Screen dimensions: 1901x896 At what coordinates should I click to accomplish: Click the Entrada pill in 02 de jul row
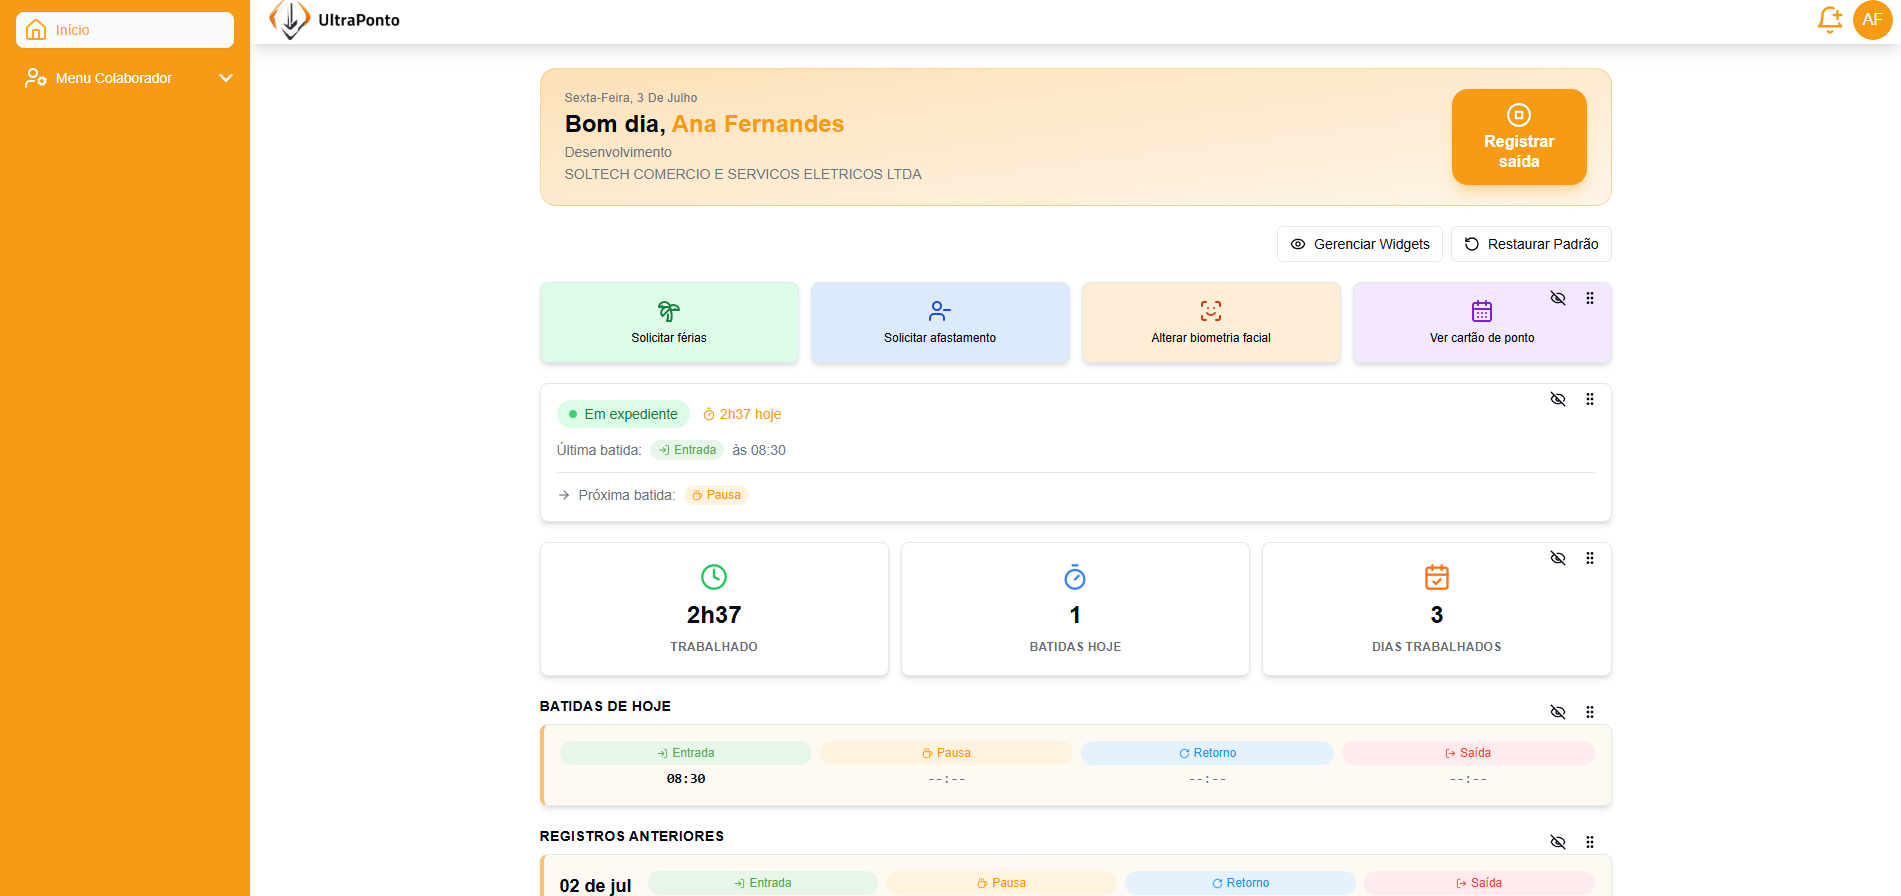pyautogui.click(x=763, y=883)
